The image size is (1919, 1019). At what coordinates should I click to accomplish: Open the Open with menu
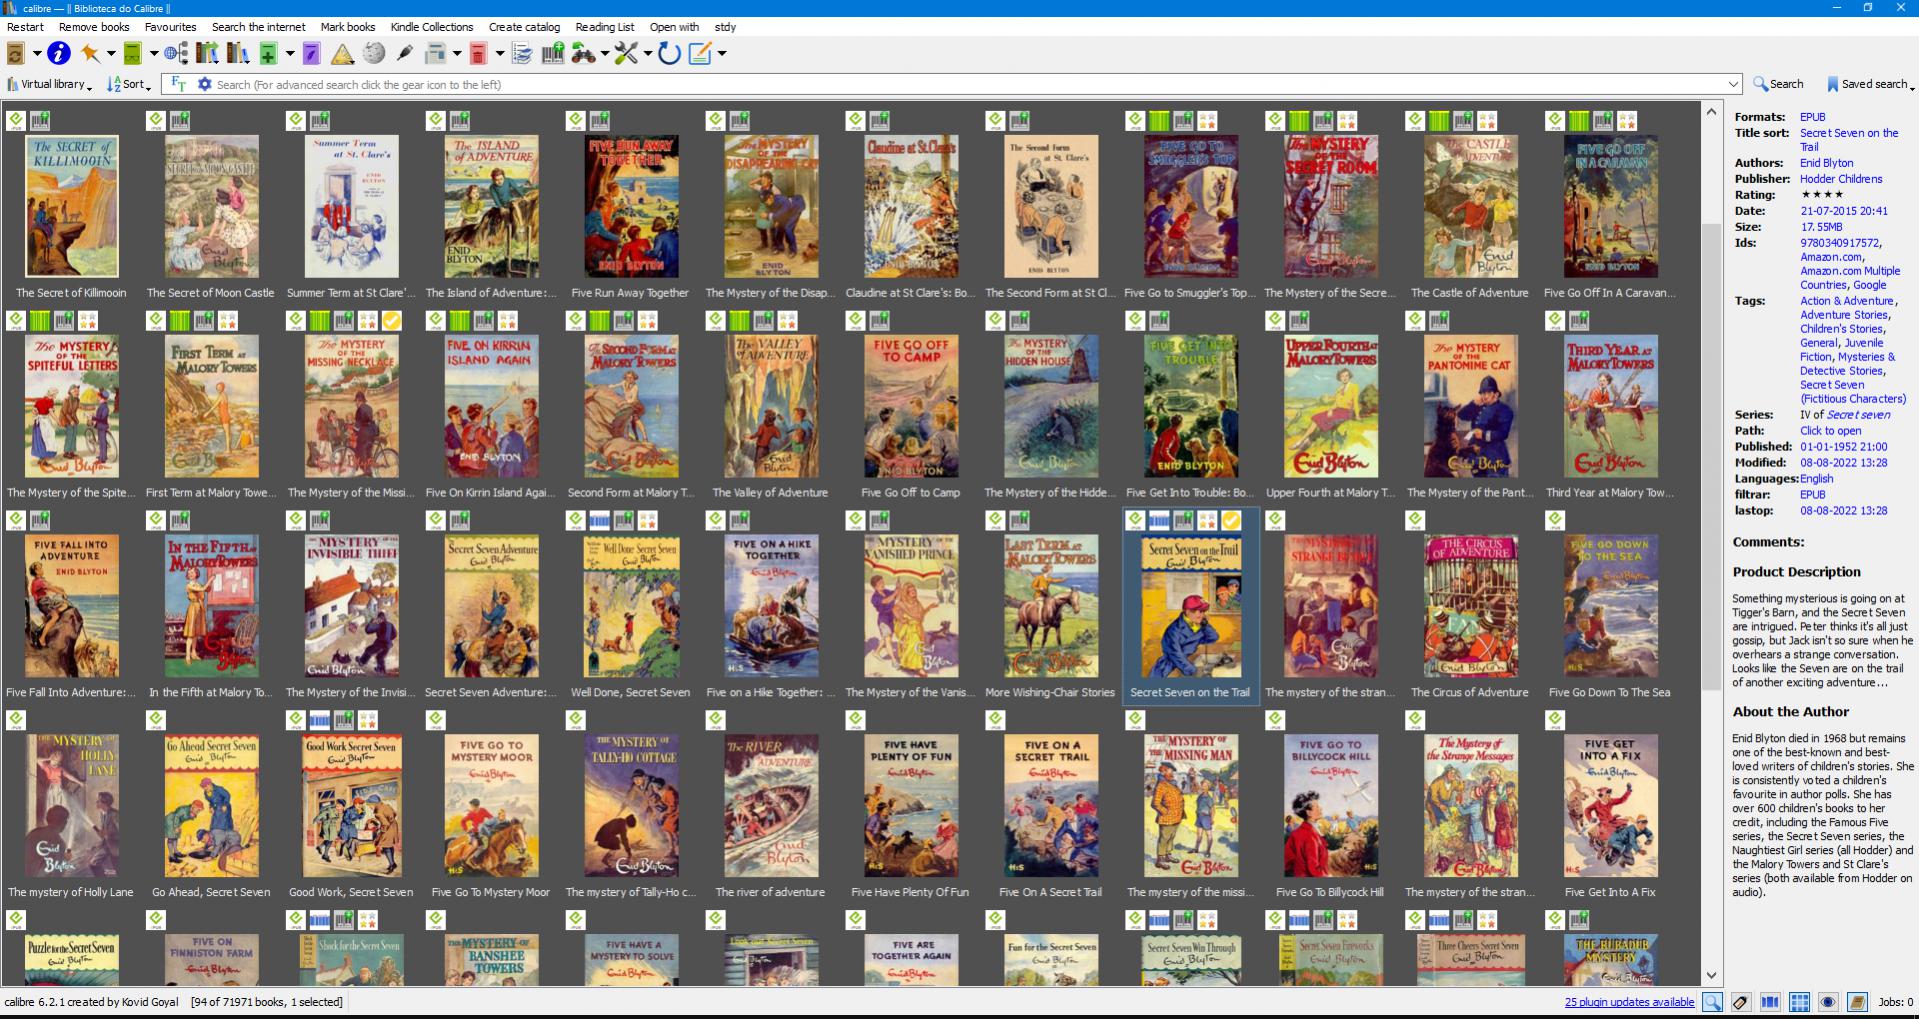coord(674,27)
